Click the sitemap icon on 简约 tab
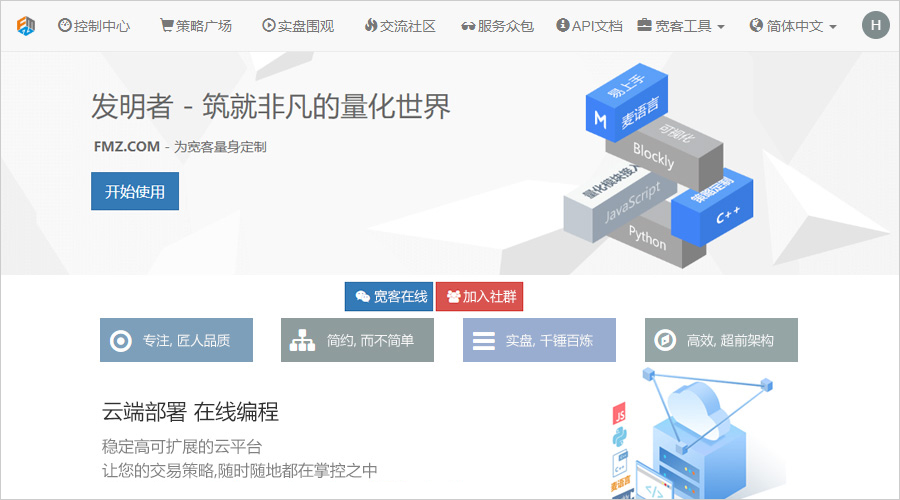Image resolution: width=900 pixels, height=500 pixels. [302, 341]
